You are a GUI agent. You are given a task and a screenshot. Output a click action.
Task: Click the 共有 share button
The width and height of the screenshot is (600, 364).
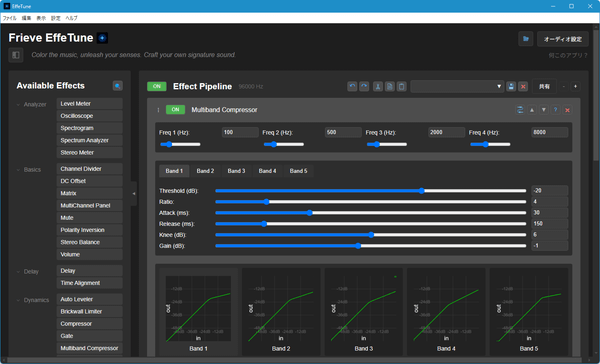click(544, 87)
